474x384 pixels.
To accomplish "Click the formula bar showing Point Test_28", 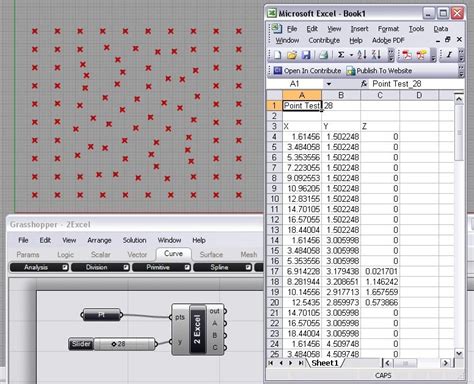I will pos(417,84).
